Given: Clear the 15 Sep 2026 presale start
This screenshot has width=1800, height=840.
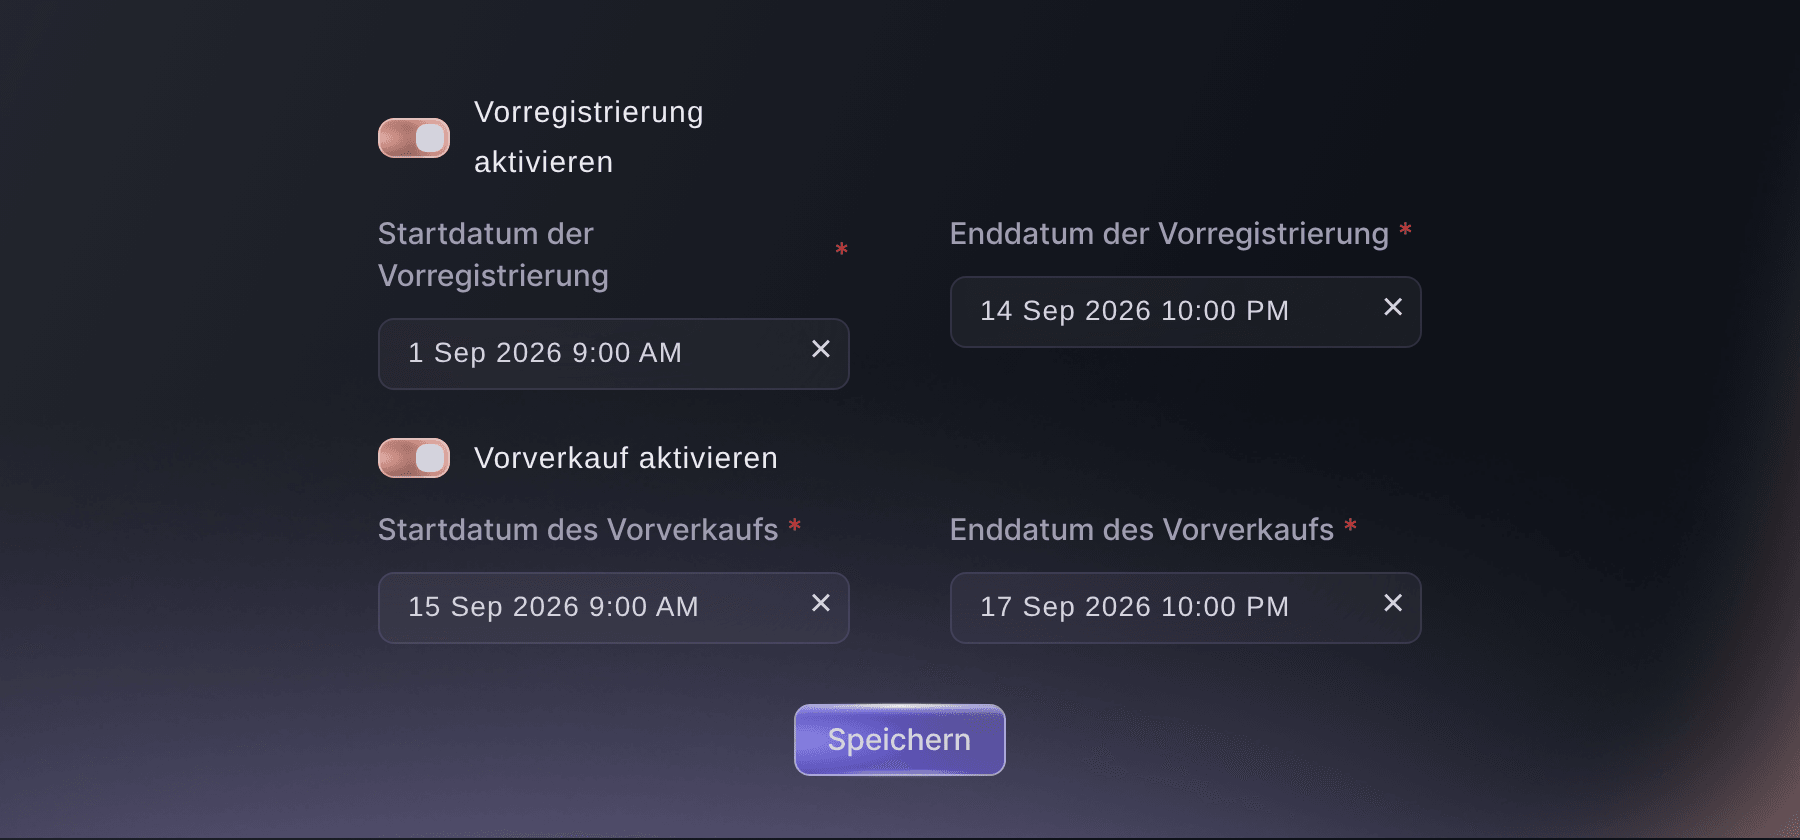Looking at the screenshot, I should [x=821, y=603].
